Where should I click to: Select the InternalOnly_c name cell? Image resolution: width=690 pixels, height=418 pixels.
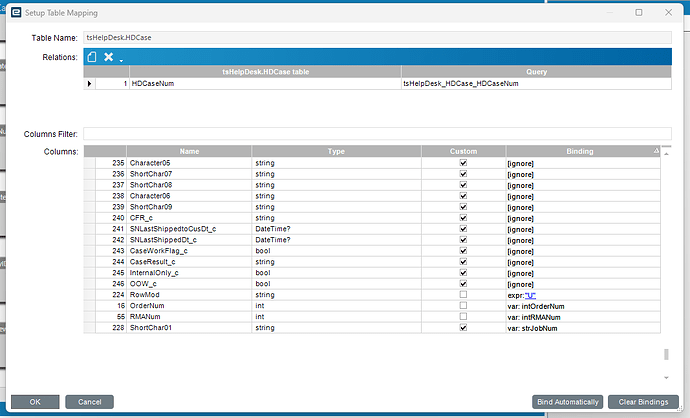pyautogui.click(x=189, y=273)
